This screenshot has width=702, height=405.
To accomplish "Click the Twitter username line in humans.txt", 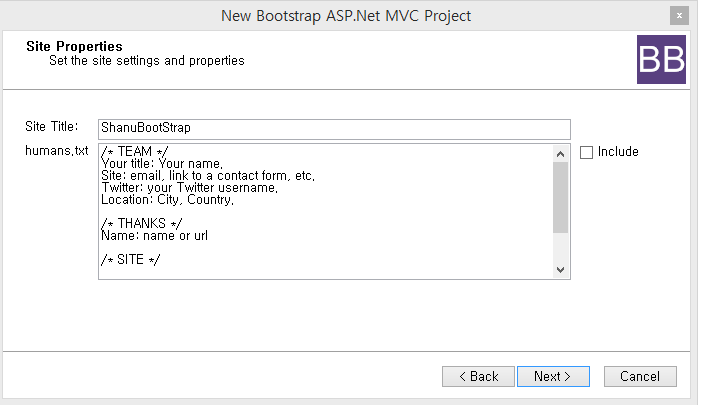I will click(x=189, y=188).
